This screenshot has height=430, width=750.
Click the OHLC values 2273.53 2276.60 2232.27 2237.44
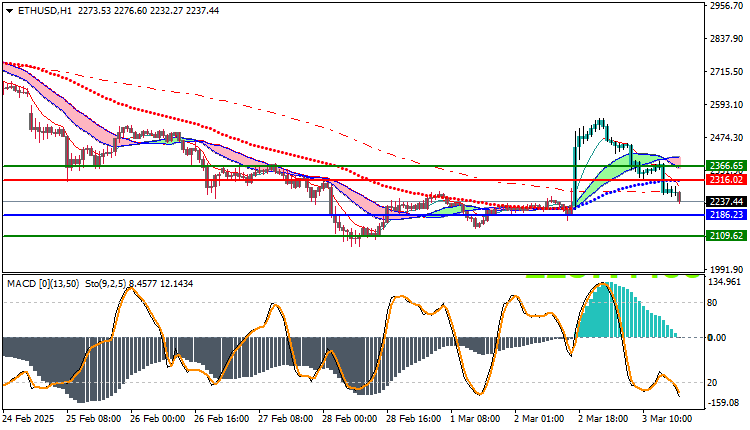point(148,11)
